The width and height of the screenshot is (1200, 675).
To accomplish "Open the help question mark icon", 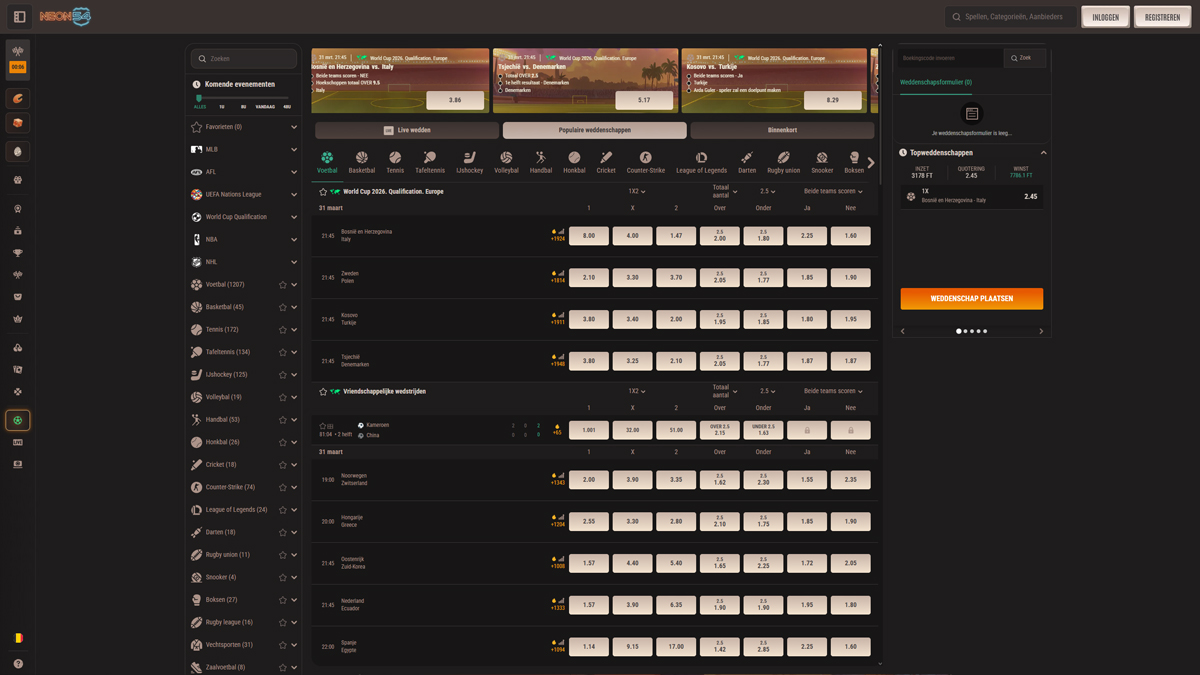I will click(x=18, y=664).
